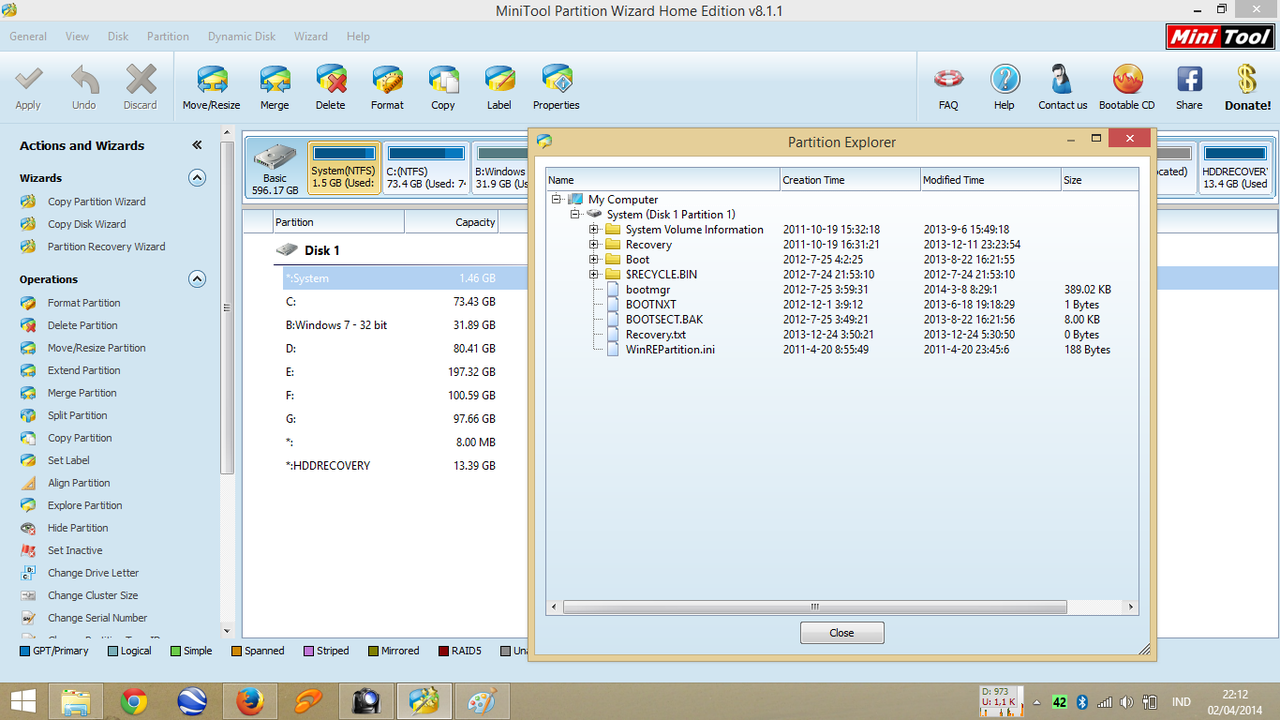Open the View menu
The image size is (1280, 720).
point(77,36)
